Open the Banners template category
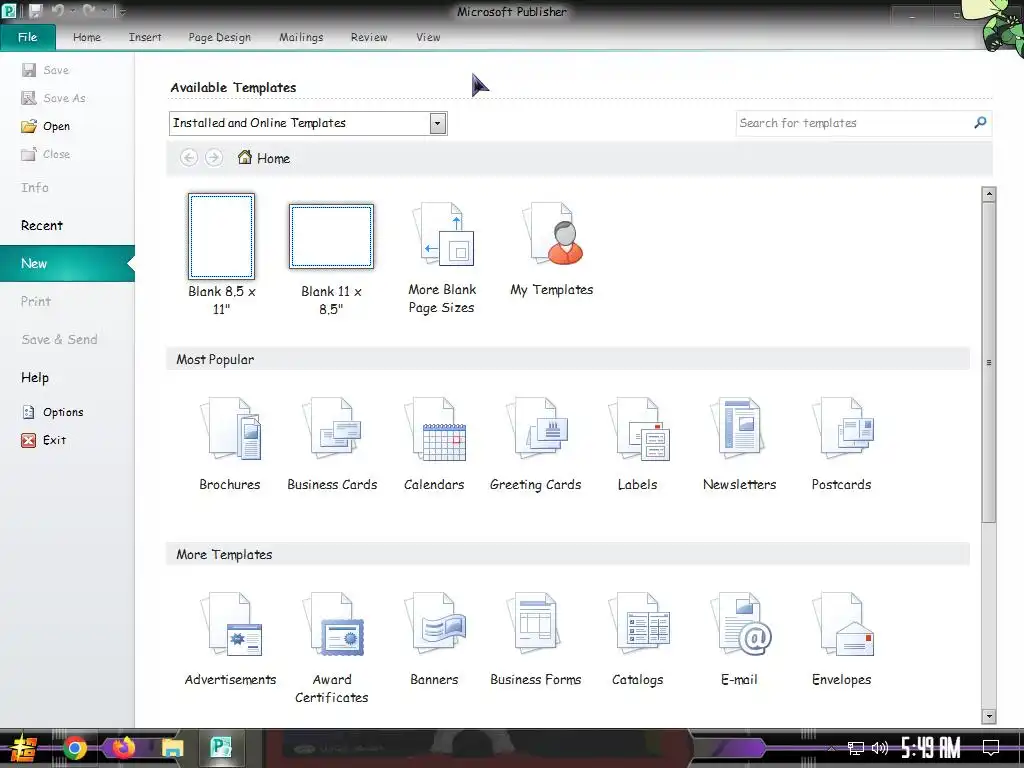1024x768 pixels. pos(434,639)
